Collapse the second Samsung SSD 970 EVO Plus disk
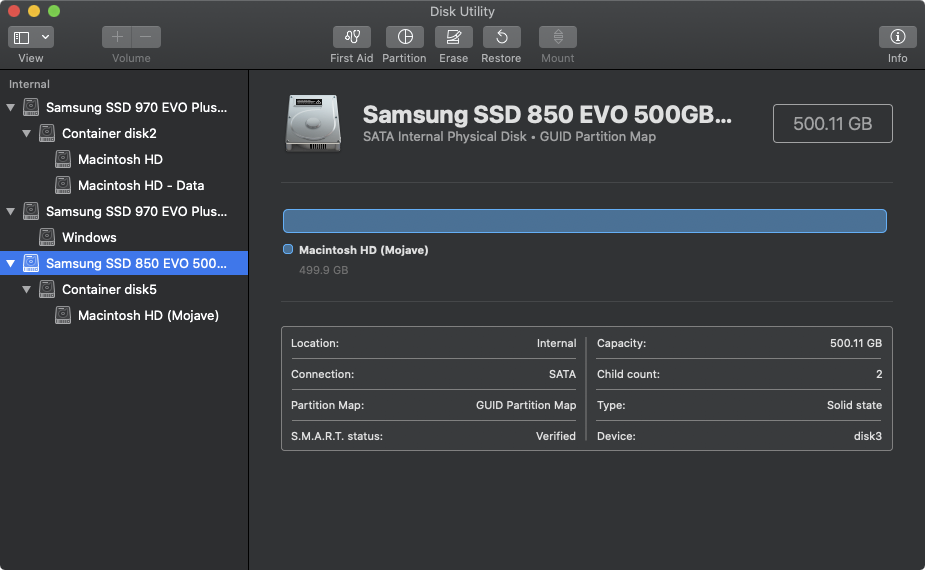925x570 pixels. (11, 211)
